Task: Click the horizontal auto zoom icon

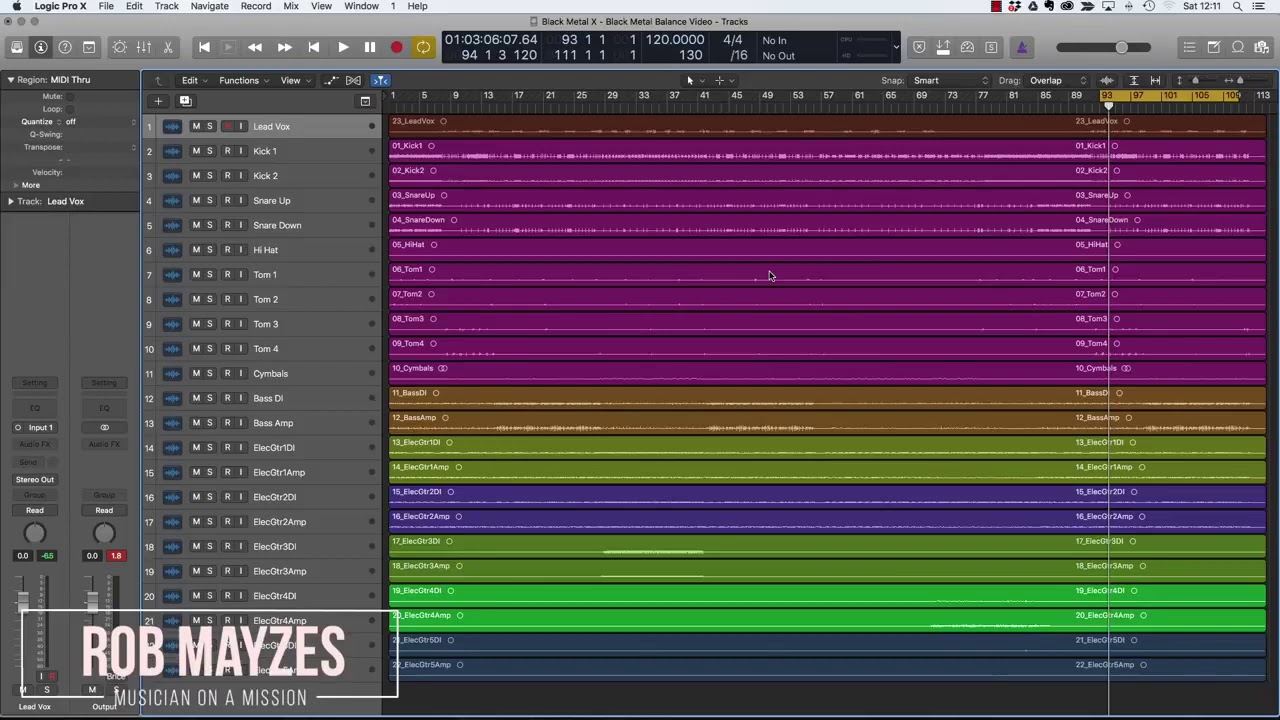Action: tap(1155, 80)
